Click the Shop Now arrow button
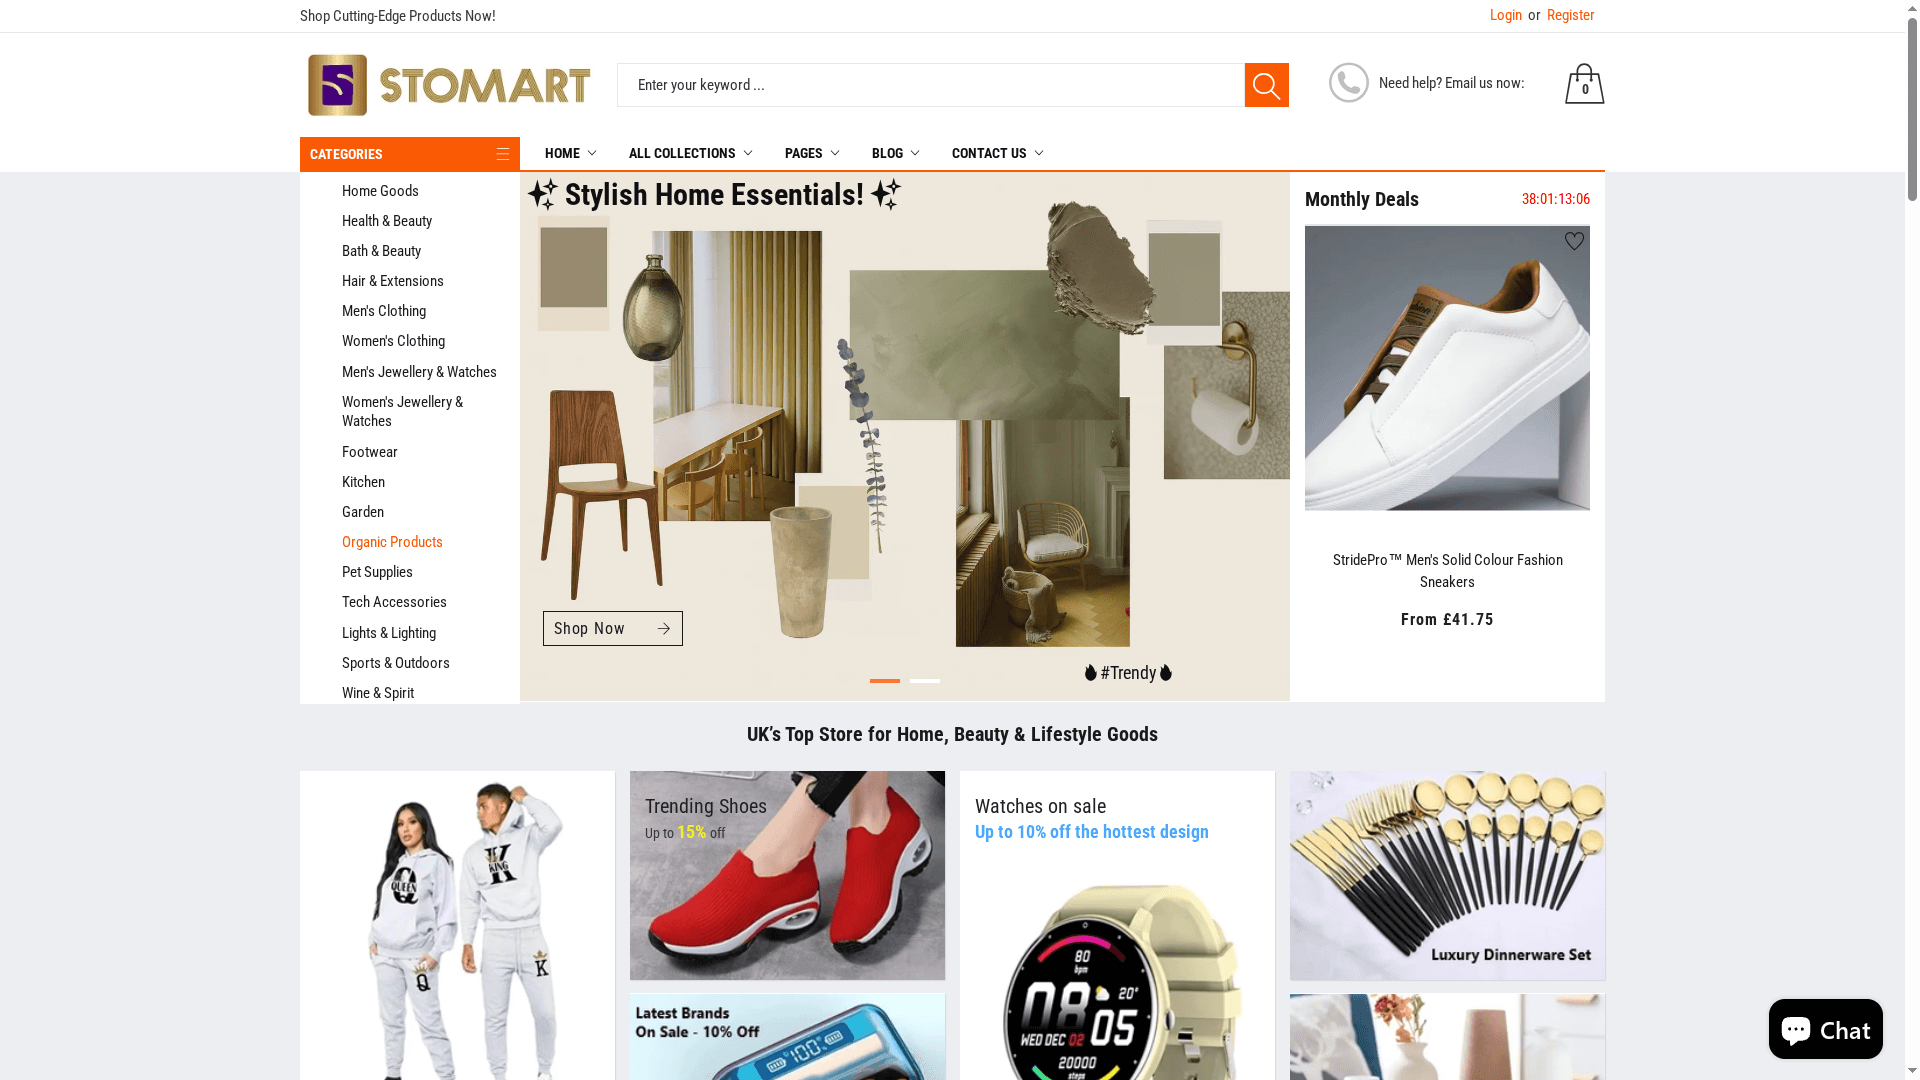The image size is (1920, 1080). pos(612,628)
